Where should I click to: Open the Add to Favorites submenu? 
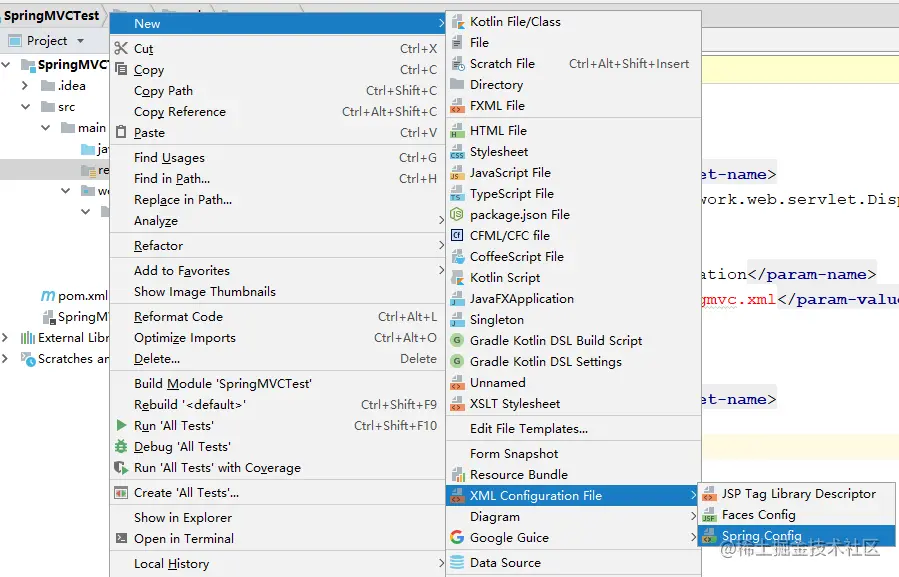pyautogui.click(x=277, y=271)
